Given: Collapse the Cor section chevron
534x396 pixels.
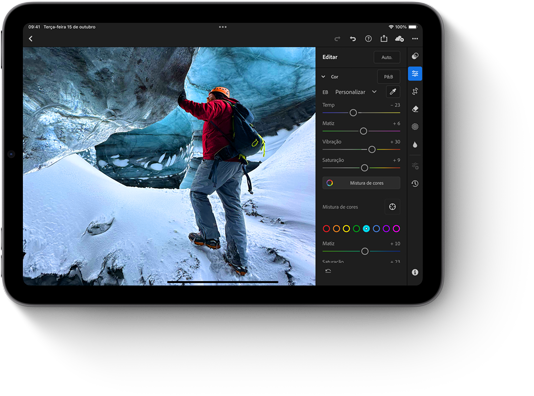Looking at the screenshot, I should click(323, 77).
